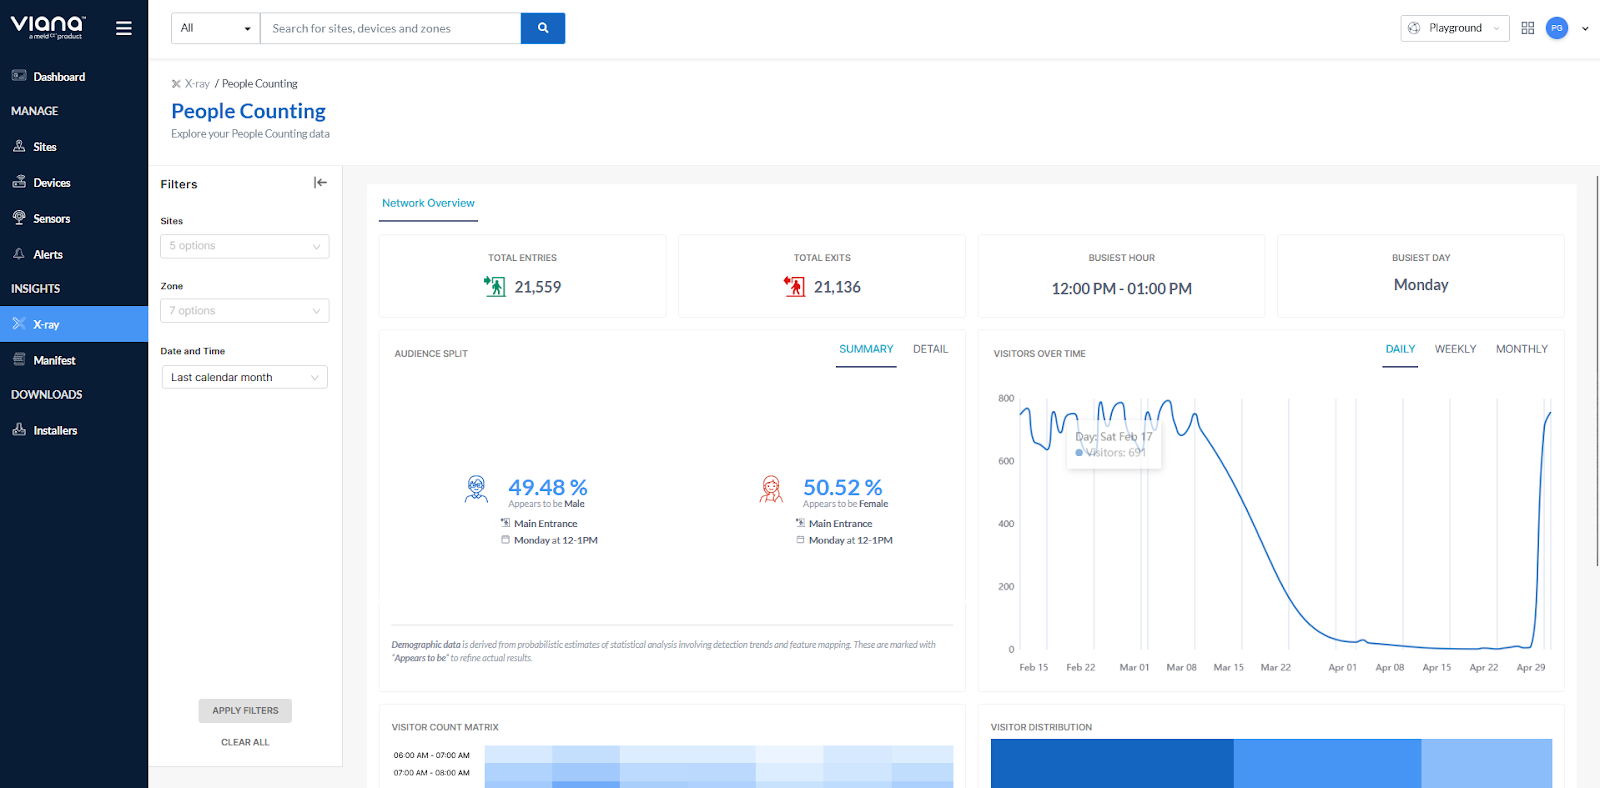This screenshot has width=1600, height=788.
Task: Open Manifest in the sidebar menu
Action: (x=54, y=361)
